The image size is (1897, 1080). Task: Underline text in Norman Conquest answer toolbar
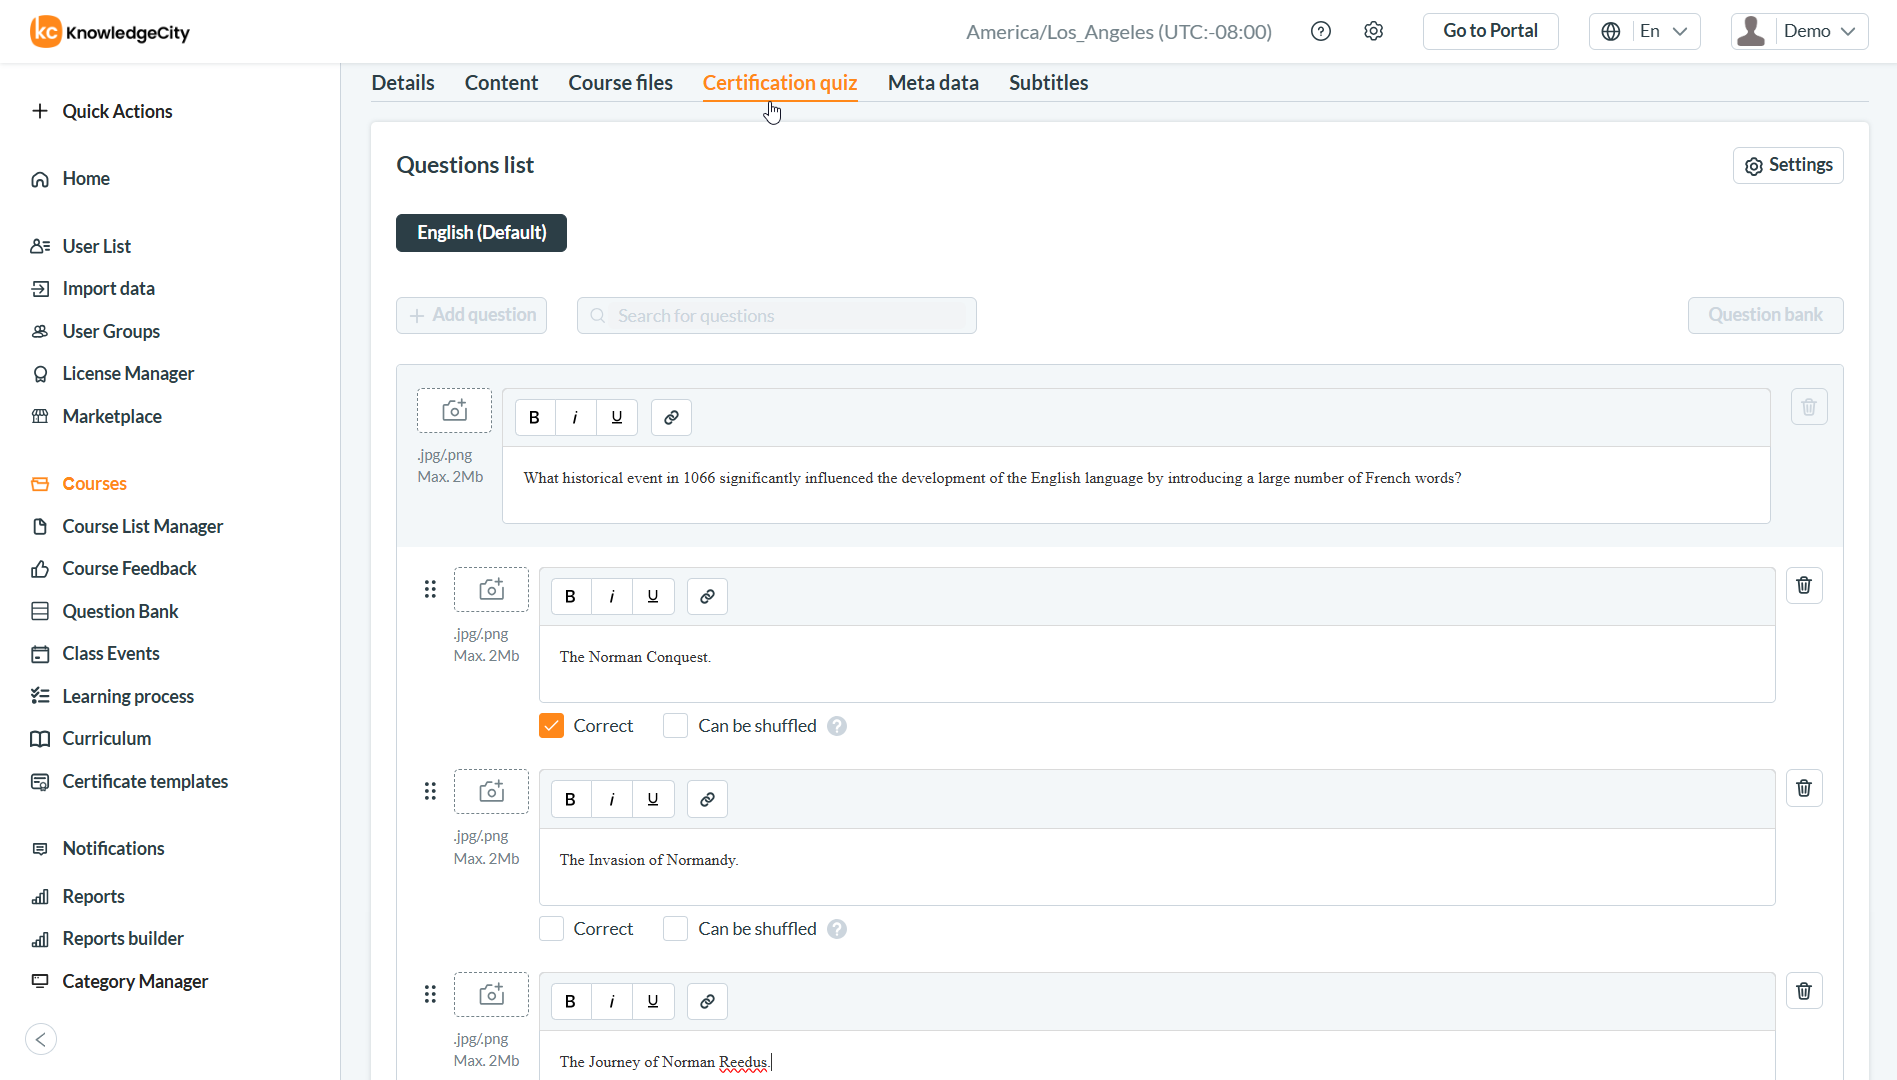[653, 596]
